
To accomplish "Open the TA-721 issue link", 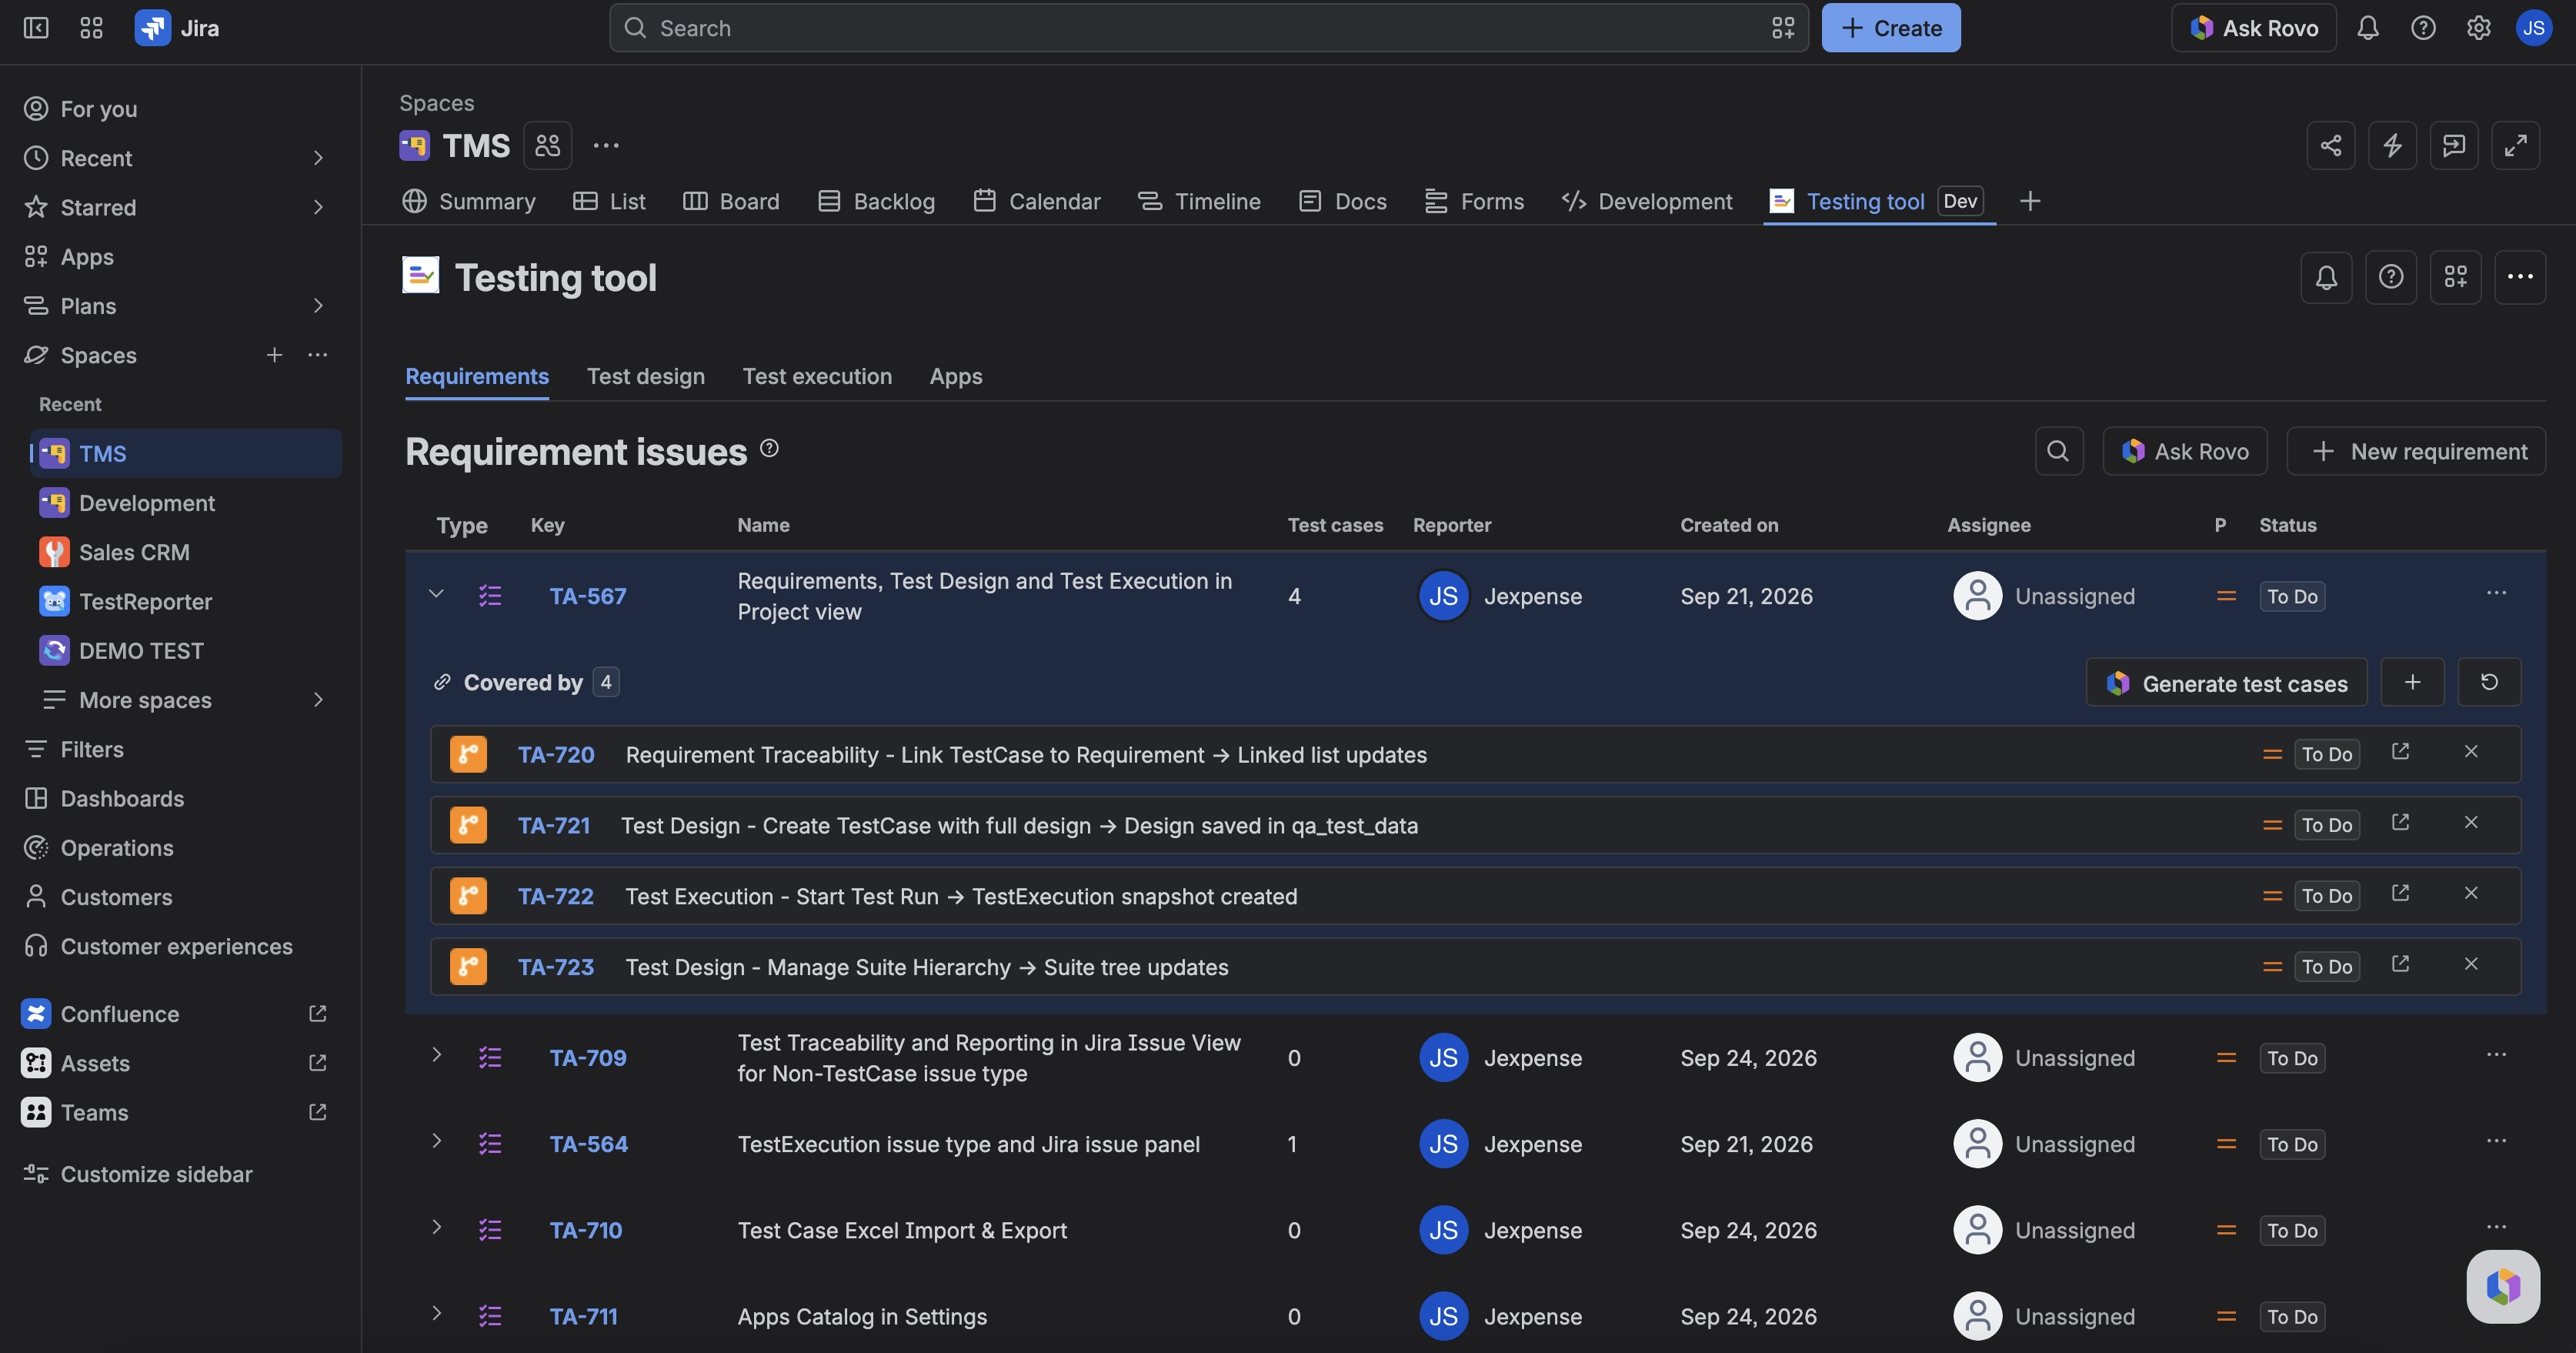I will (x=554, y=826).
